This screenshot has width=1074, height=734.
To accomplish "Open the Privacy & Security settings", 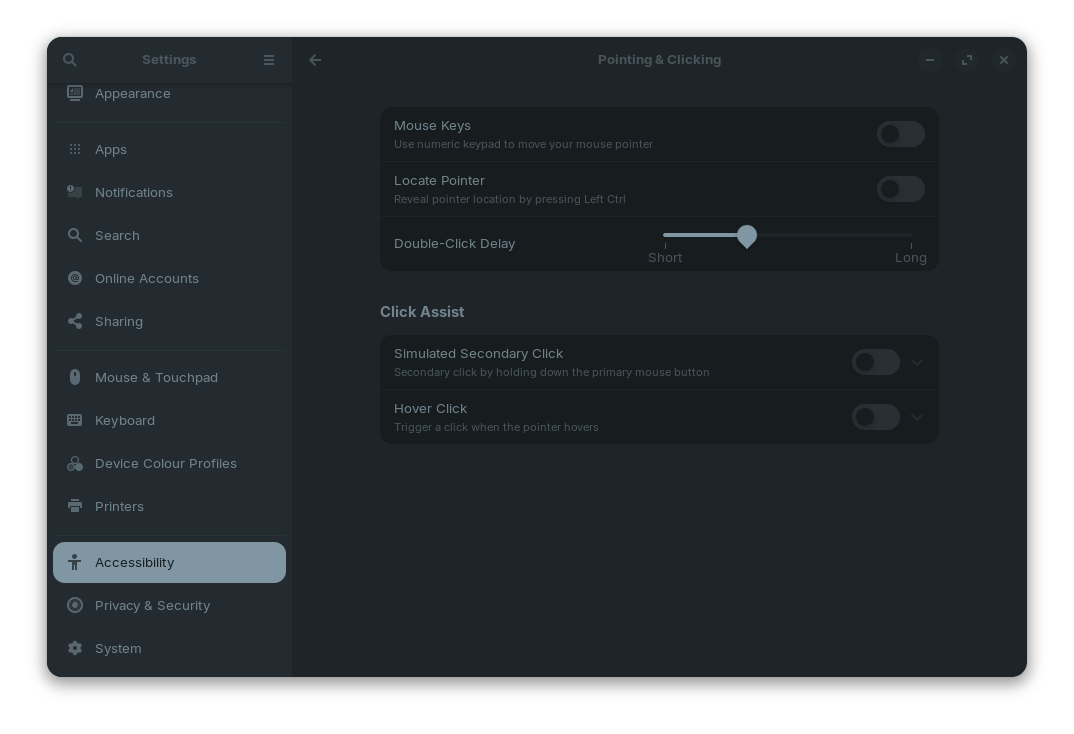I will pyautogui.click(x=152, y=605).
